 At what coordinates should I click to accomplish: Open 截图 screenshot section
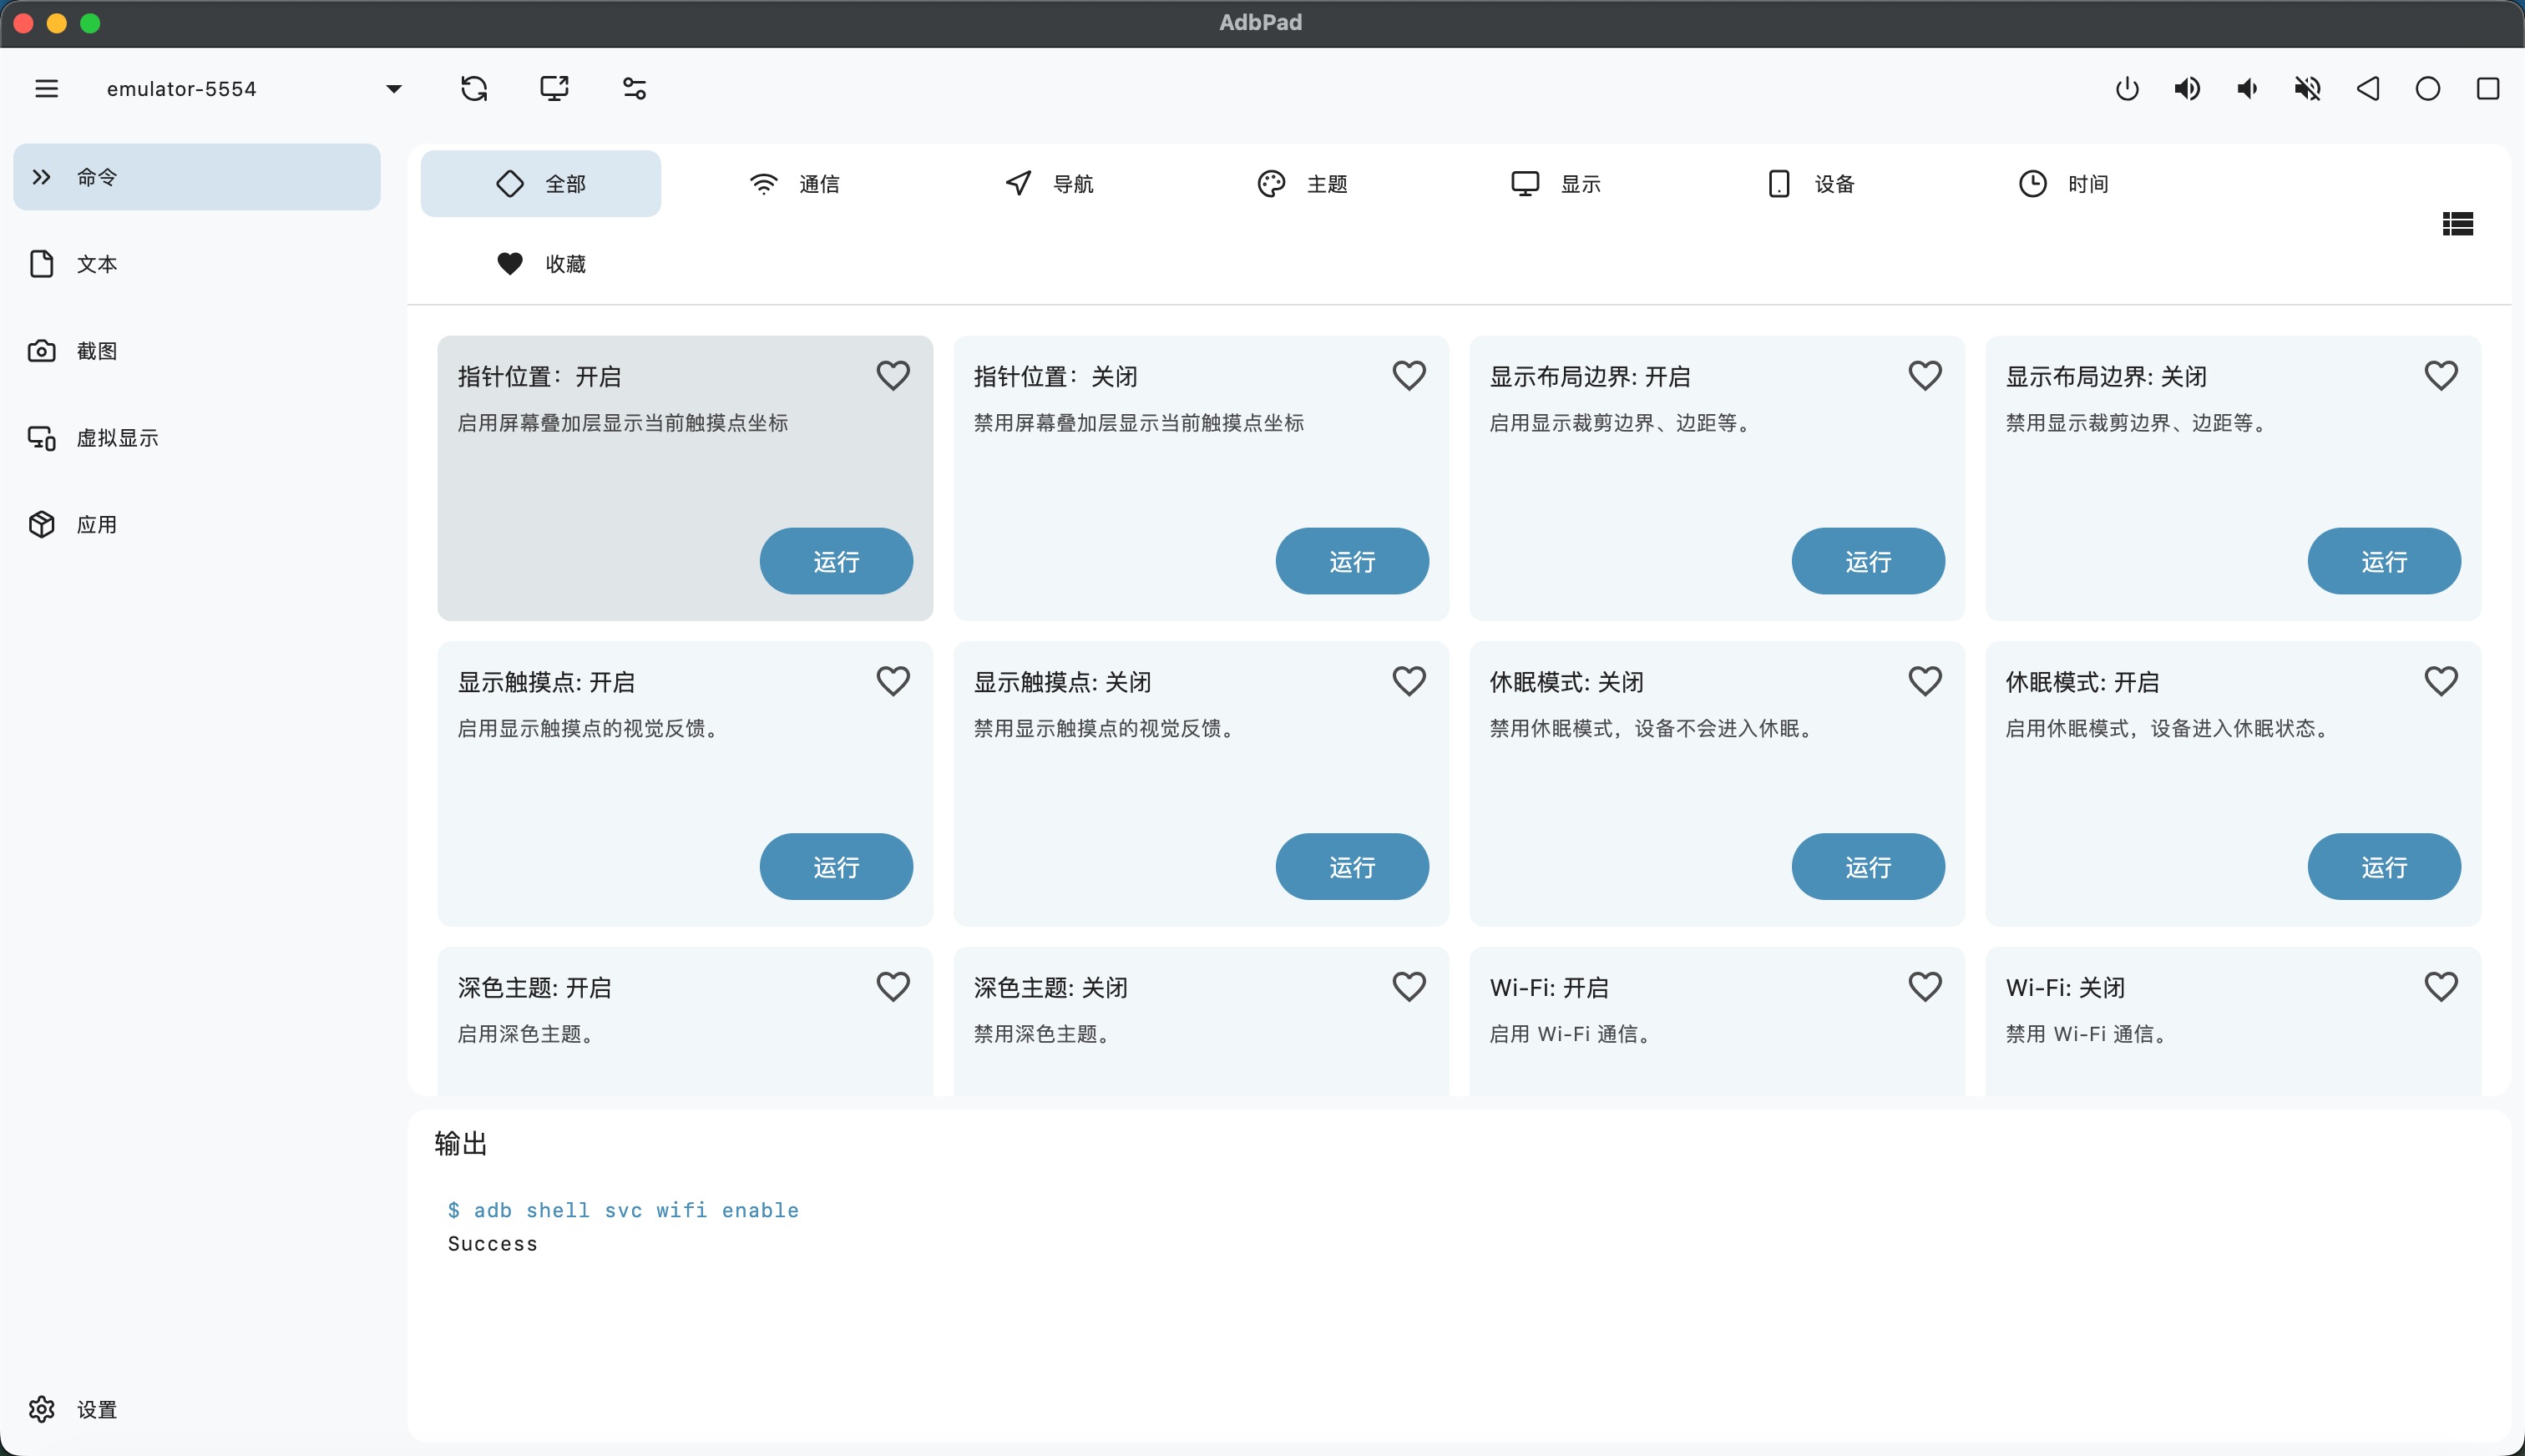(197, 351)
